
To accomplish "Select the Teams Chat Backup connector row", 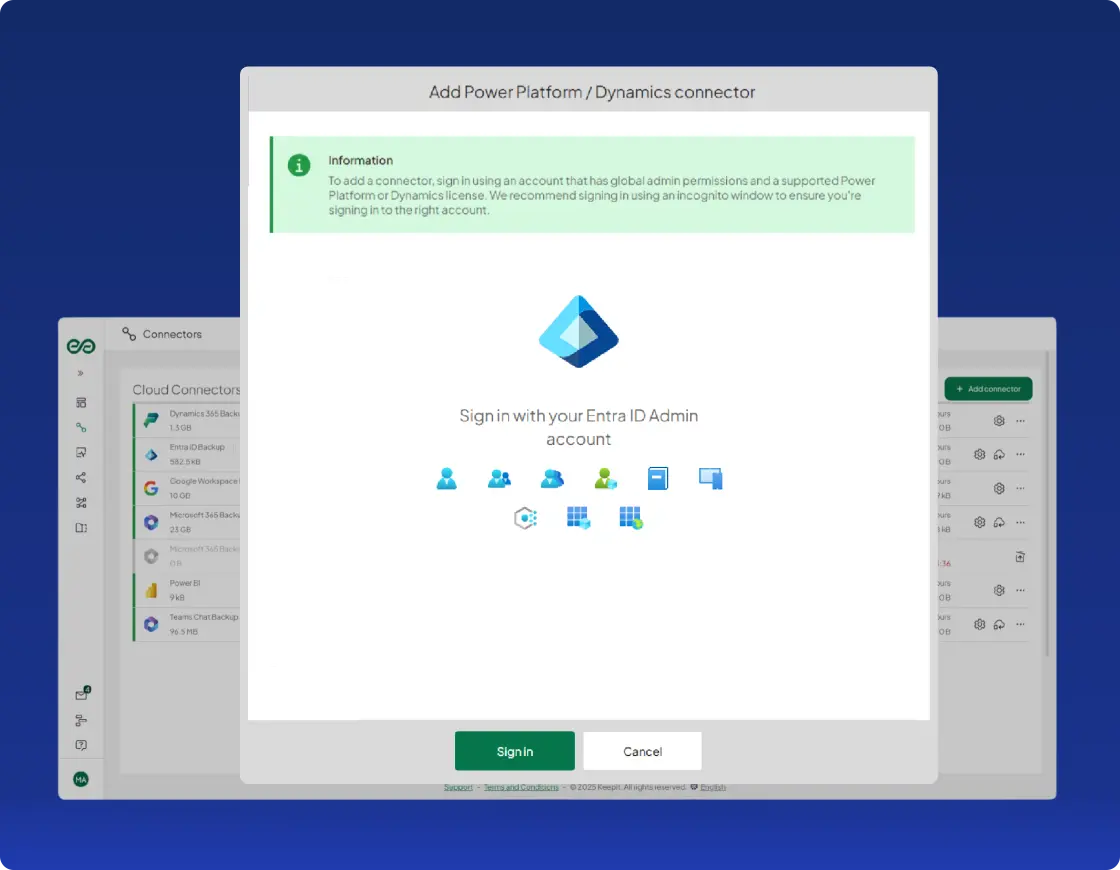I will 187,624.
